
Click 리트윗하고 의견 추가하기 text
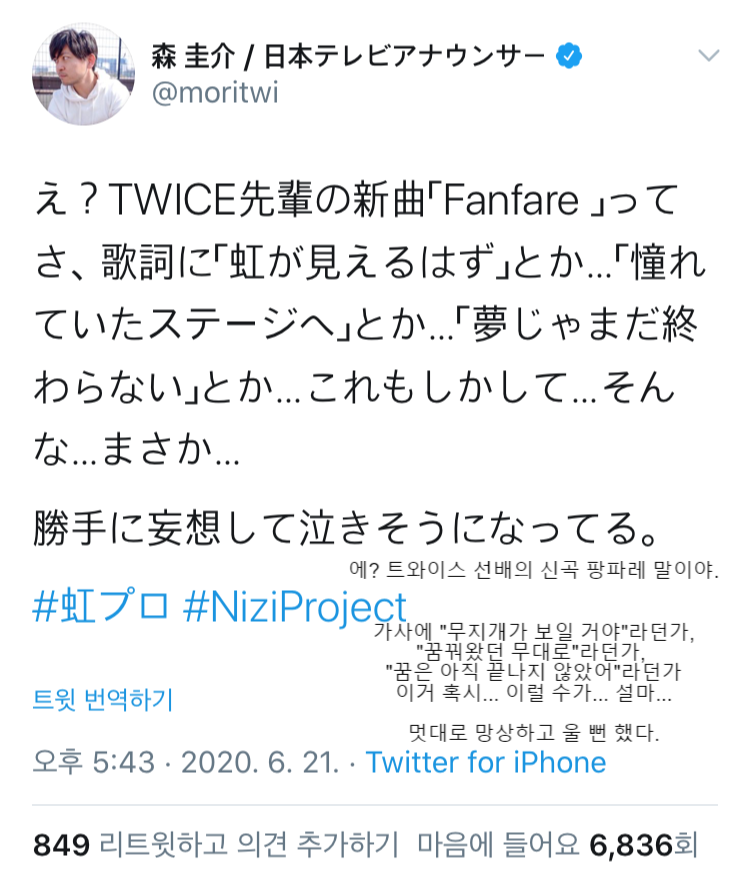(249, 844)
